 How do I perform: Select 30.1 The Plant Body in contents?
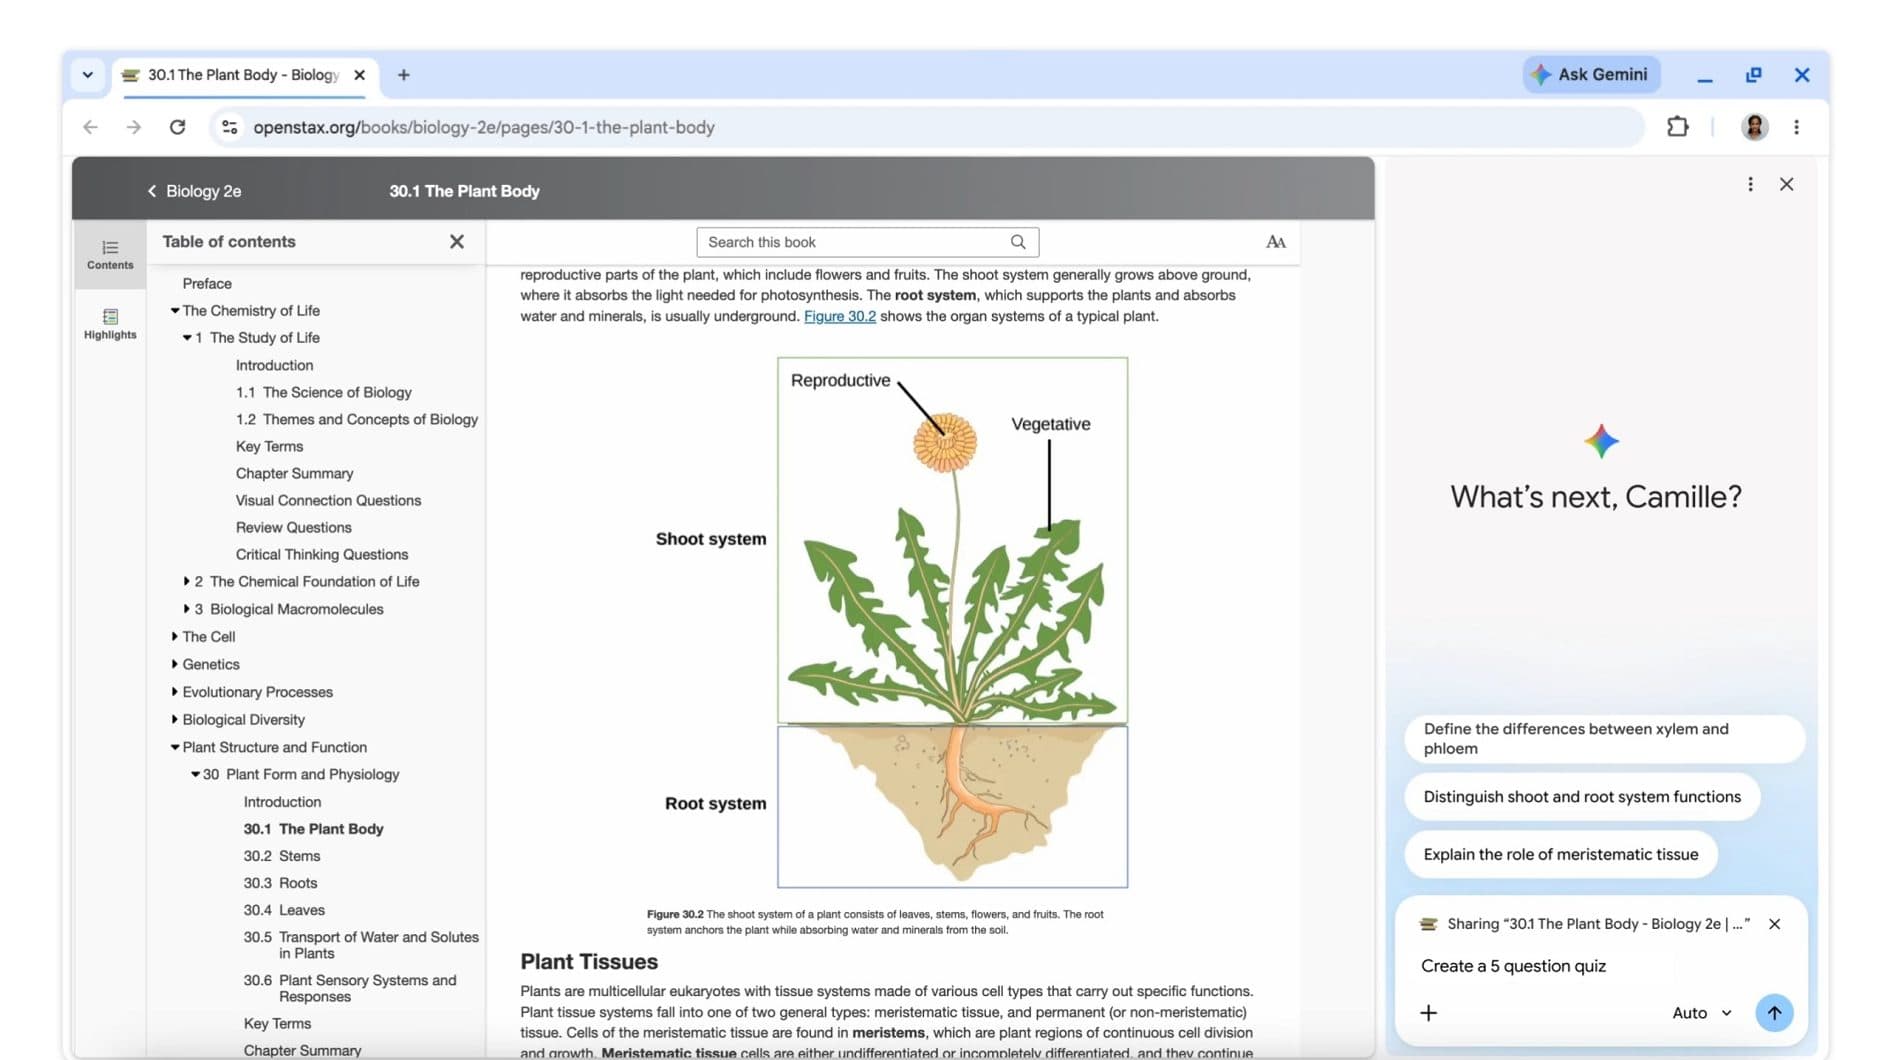click(x=313, y=829)
